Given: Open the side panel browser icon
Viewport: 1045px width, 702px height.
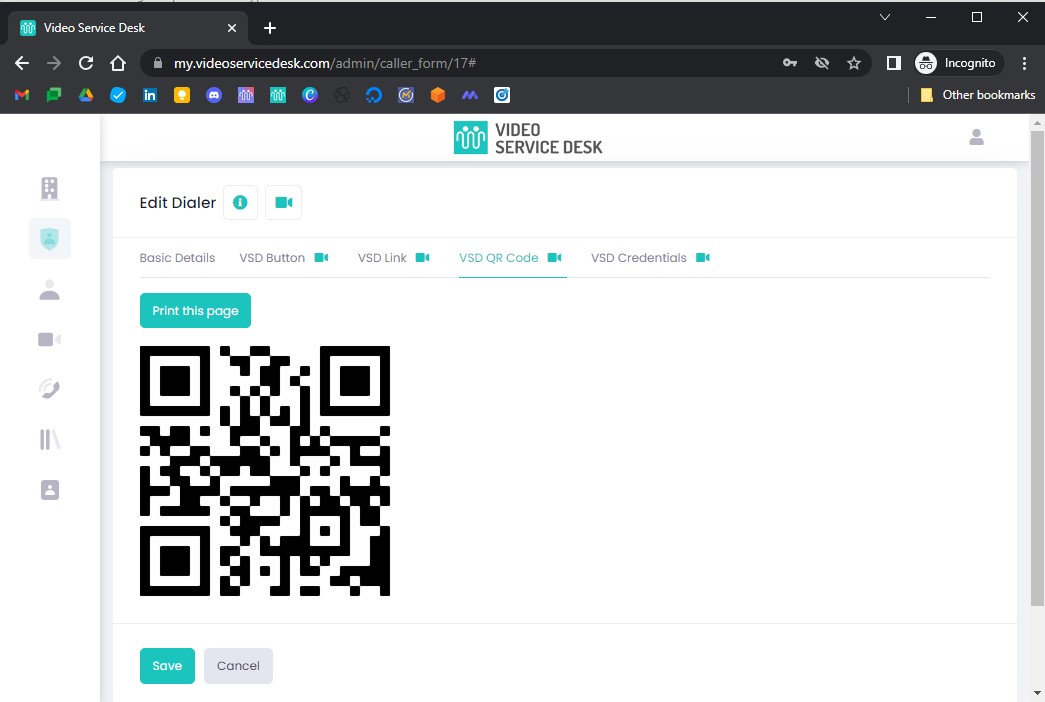Looking at the screenshot, I should coord(894,63).
